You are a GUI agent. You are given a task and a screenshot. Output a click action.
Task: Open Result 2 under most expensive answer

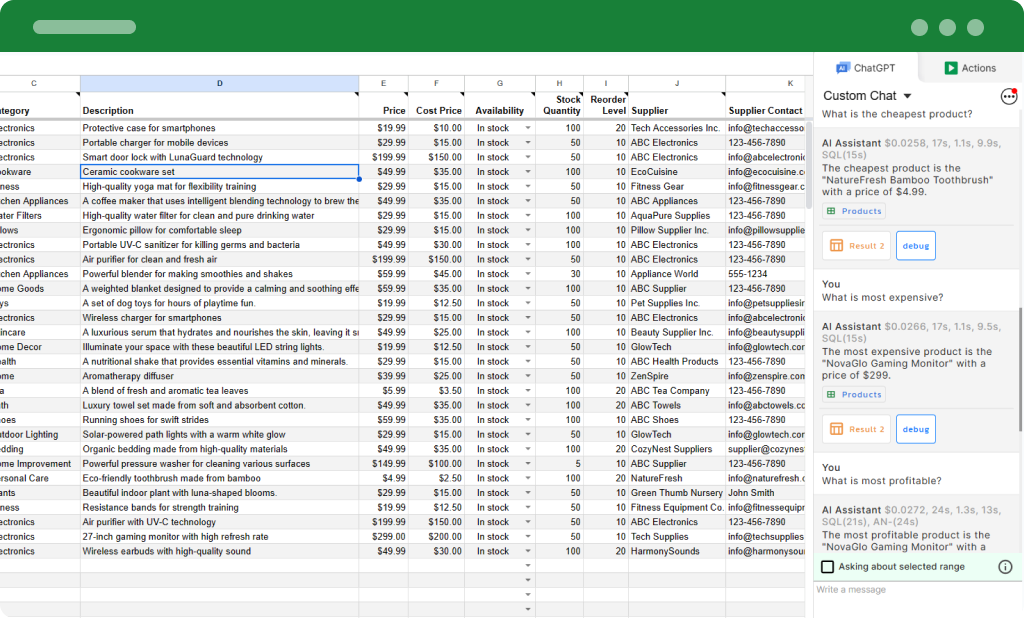point(855,429)
